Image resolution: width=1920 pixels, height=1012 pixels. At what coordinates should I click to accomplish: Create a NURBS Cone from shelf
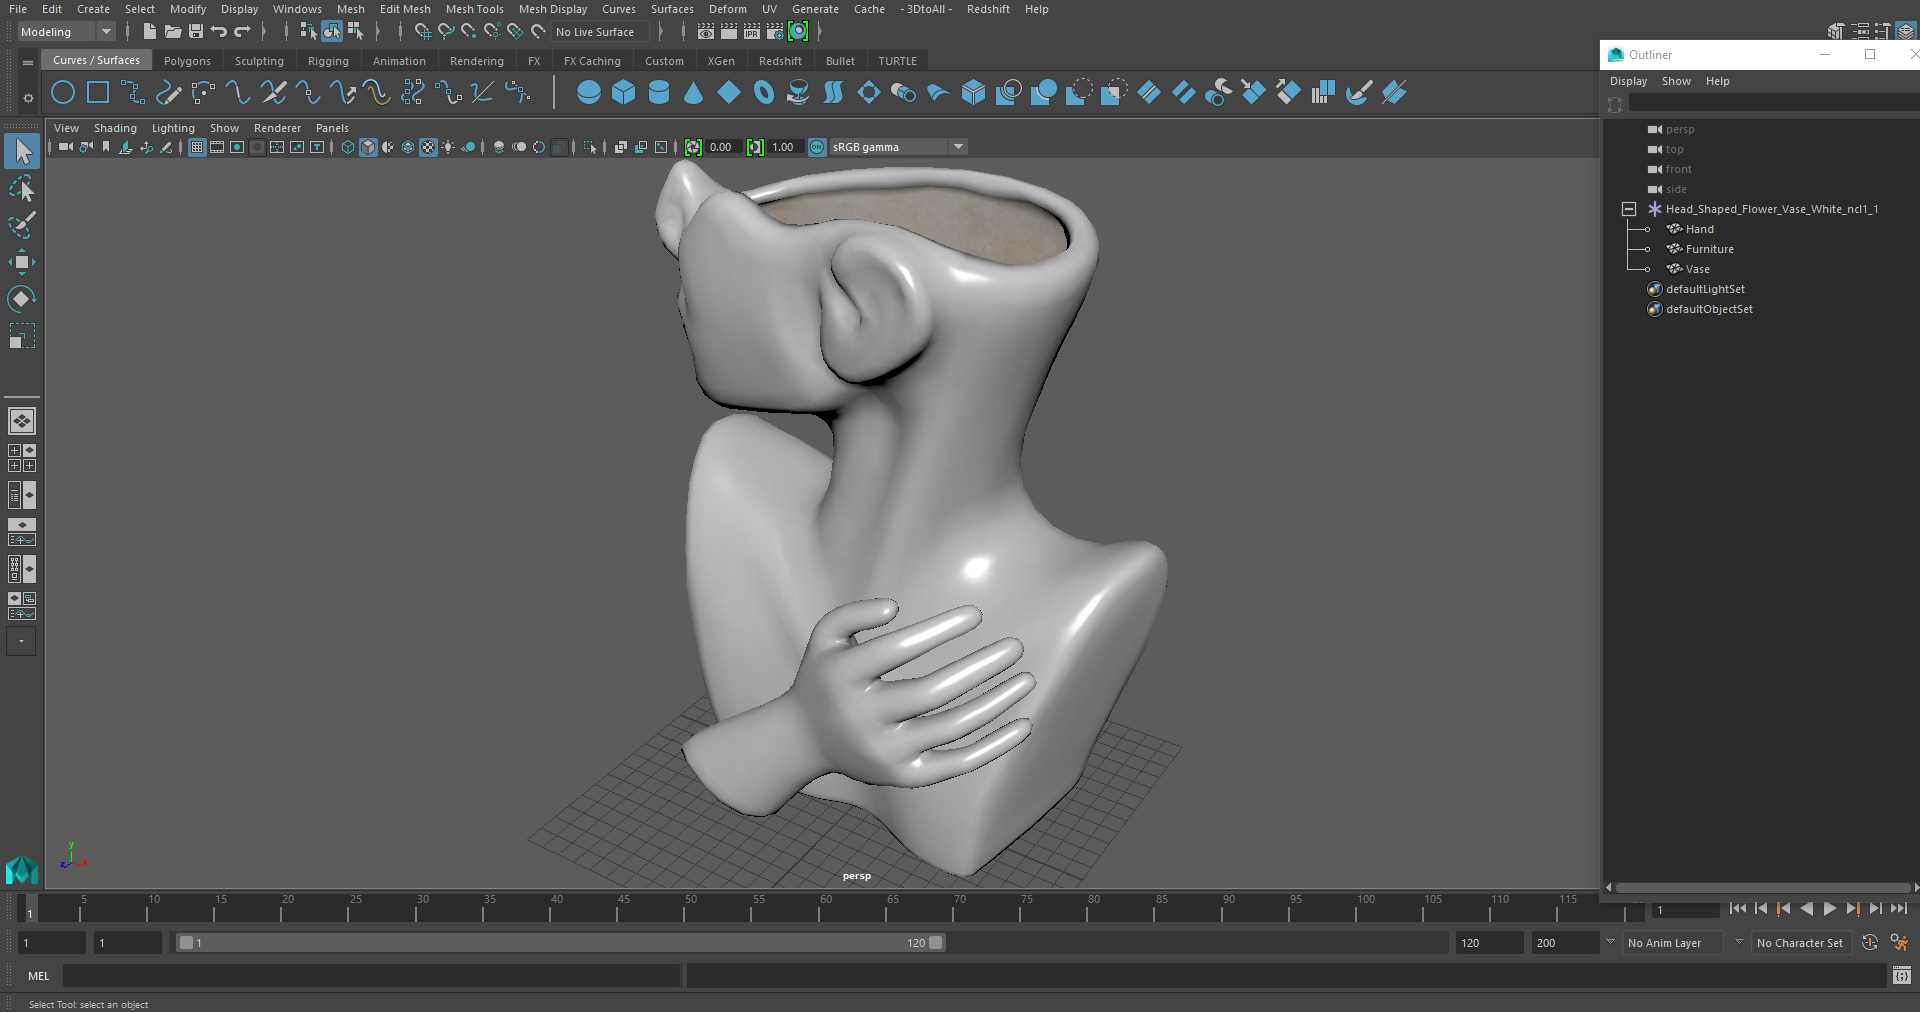694,93
